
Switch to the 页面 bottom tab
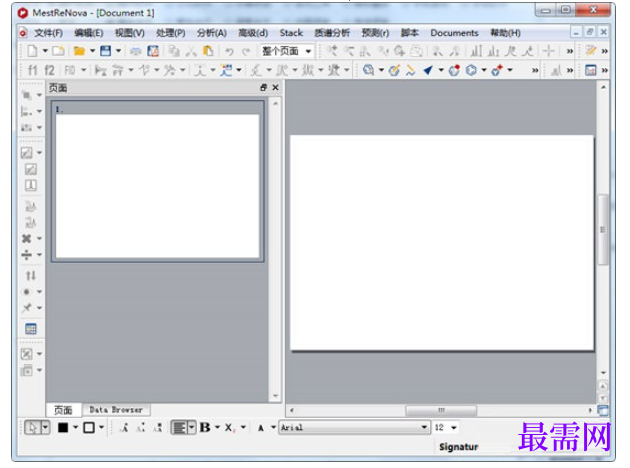coord(63,410)
